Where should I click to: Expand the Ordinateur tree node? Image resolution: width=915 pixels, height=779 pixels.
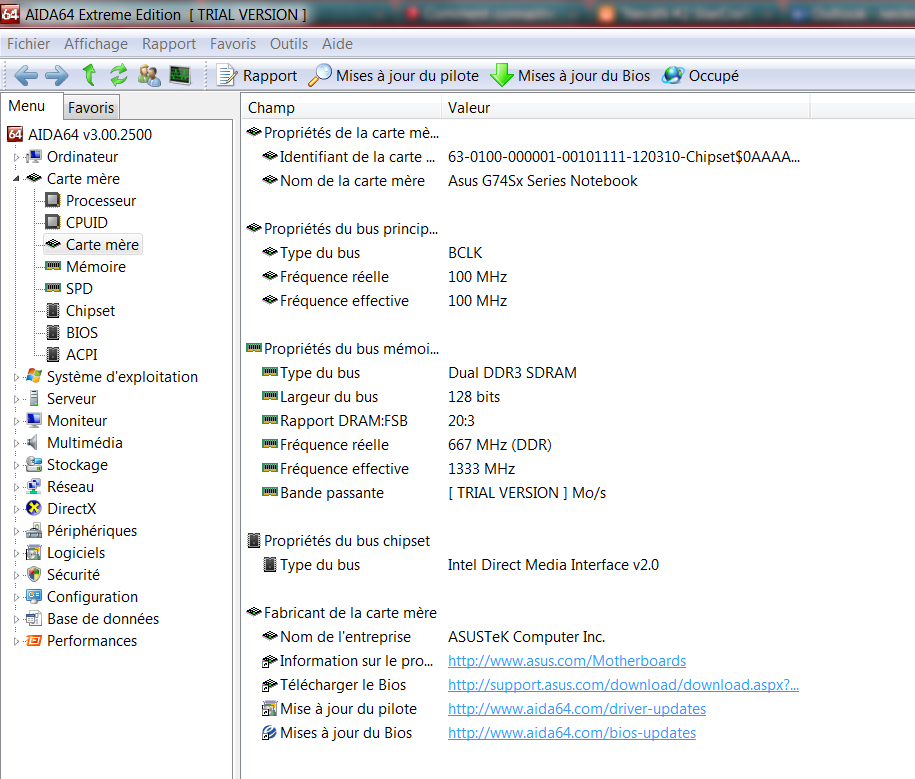(x=16, y=157)
